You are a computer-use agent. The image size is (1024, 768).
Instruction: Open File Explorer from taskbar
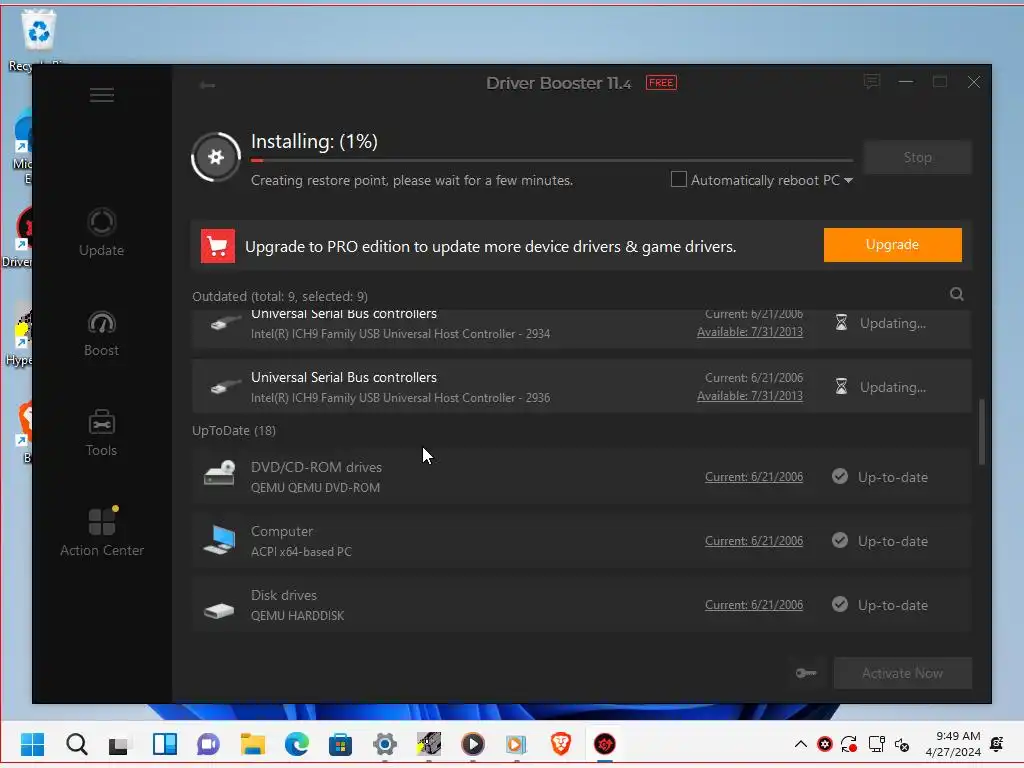coord(252,744)
